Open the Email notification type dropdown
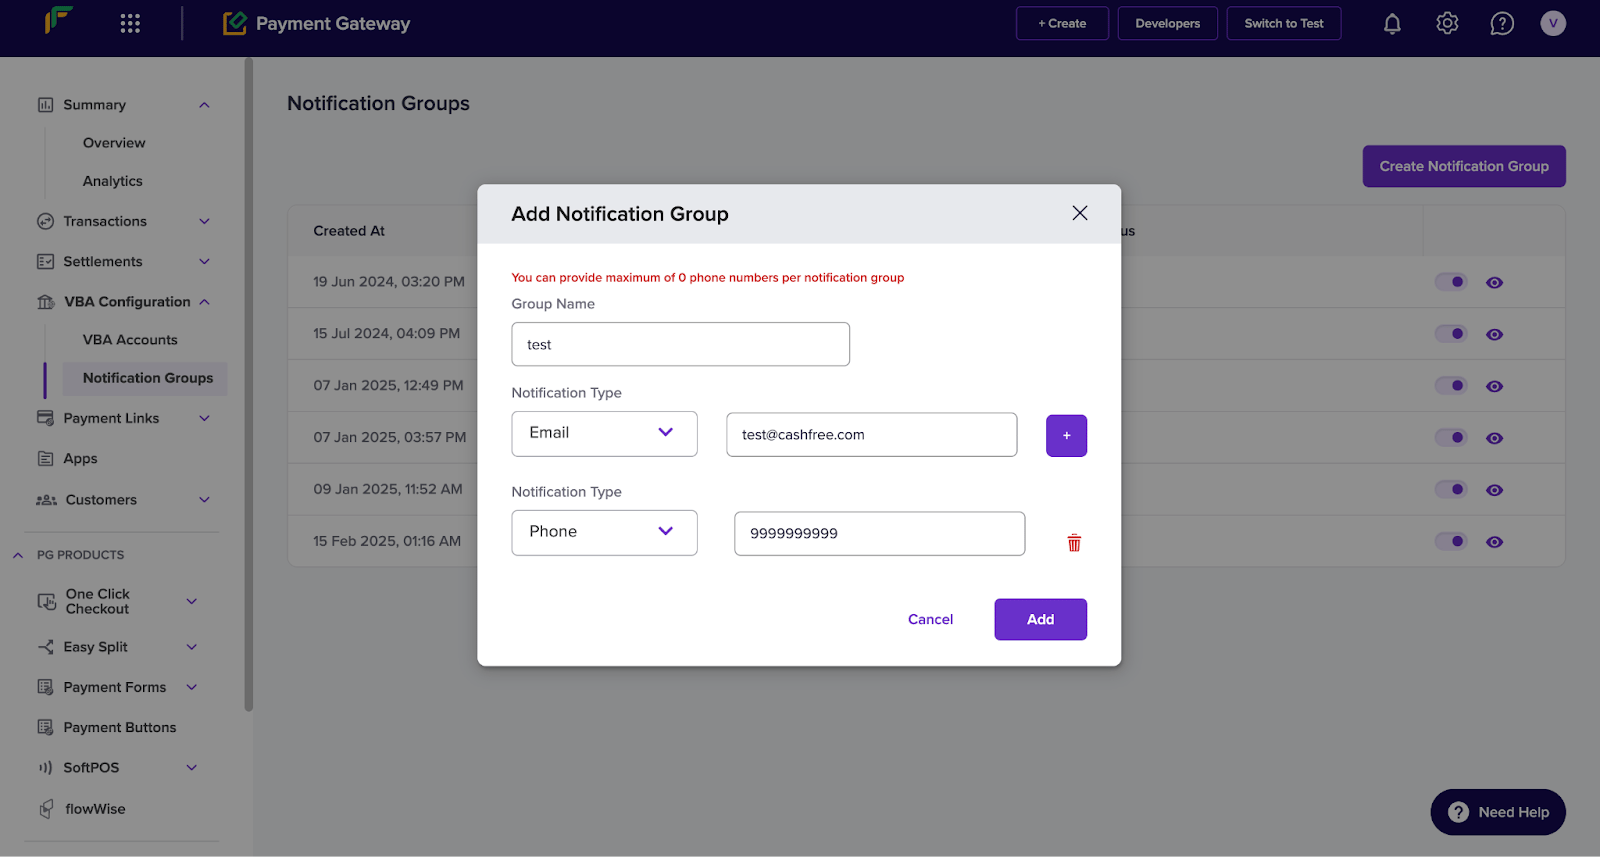The width and height of the screenshot is (1600, 857). coord(604,433)
